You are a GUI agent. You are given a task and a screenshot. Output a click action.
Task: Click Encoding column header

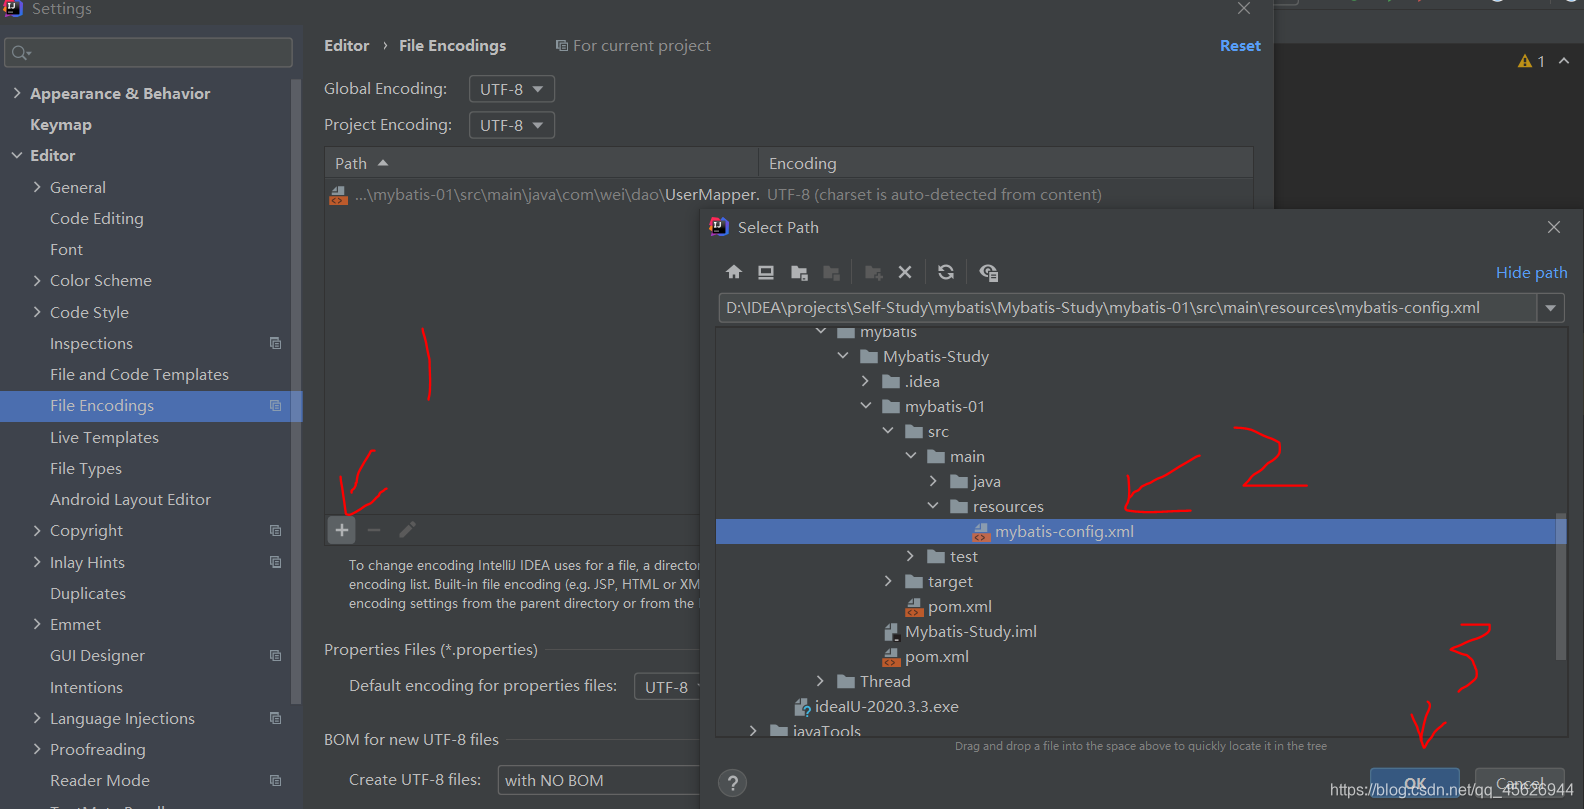1006,163
